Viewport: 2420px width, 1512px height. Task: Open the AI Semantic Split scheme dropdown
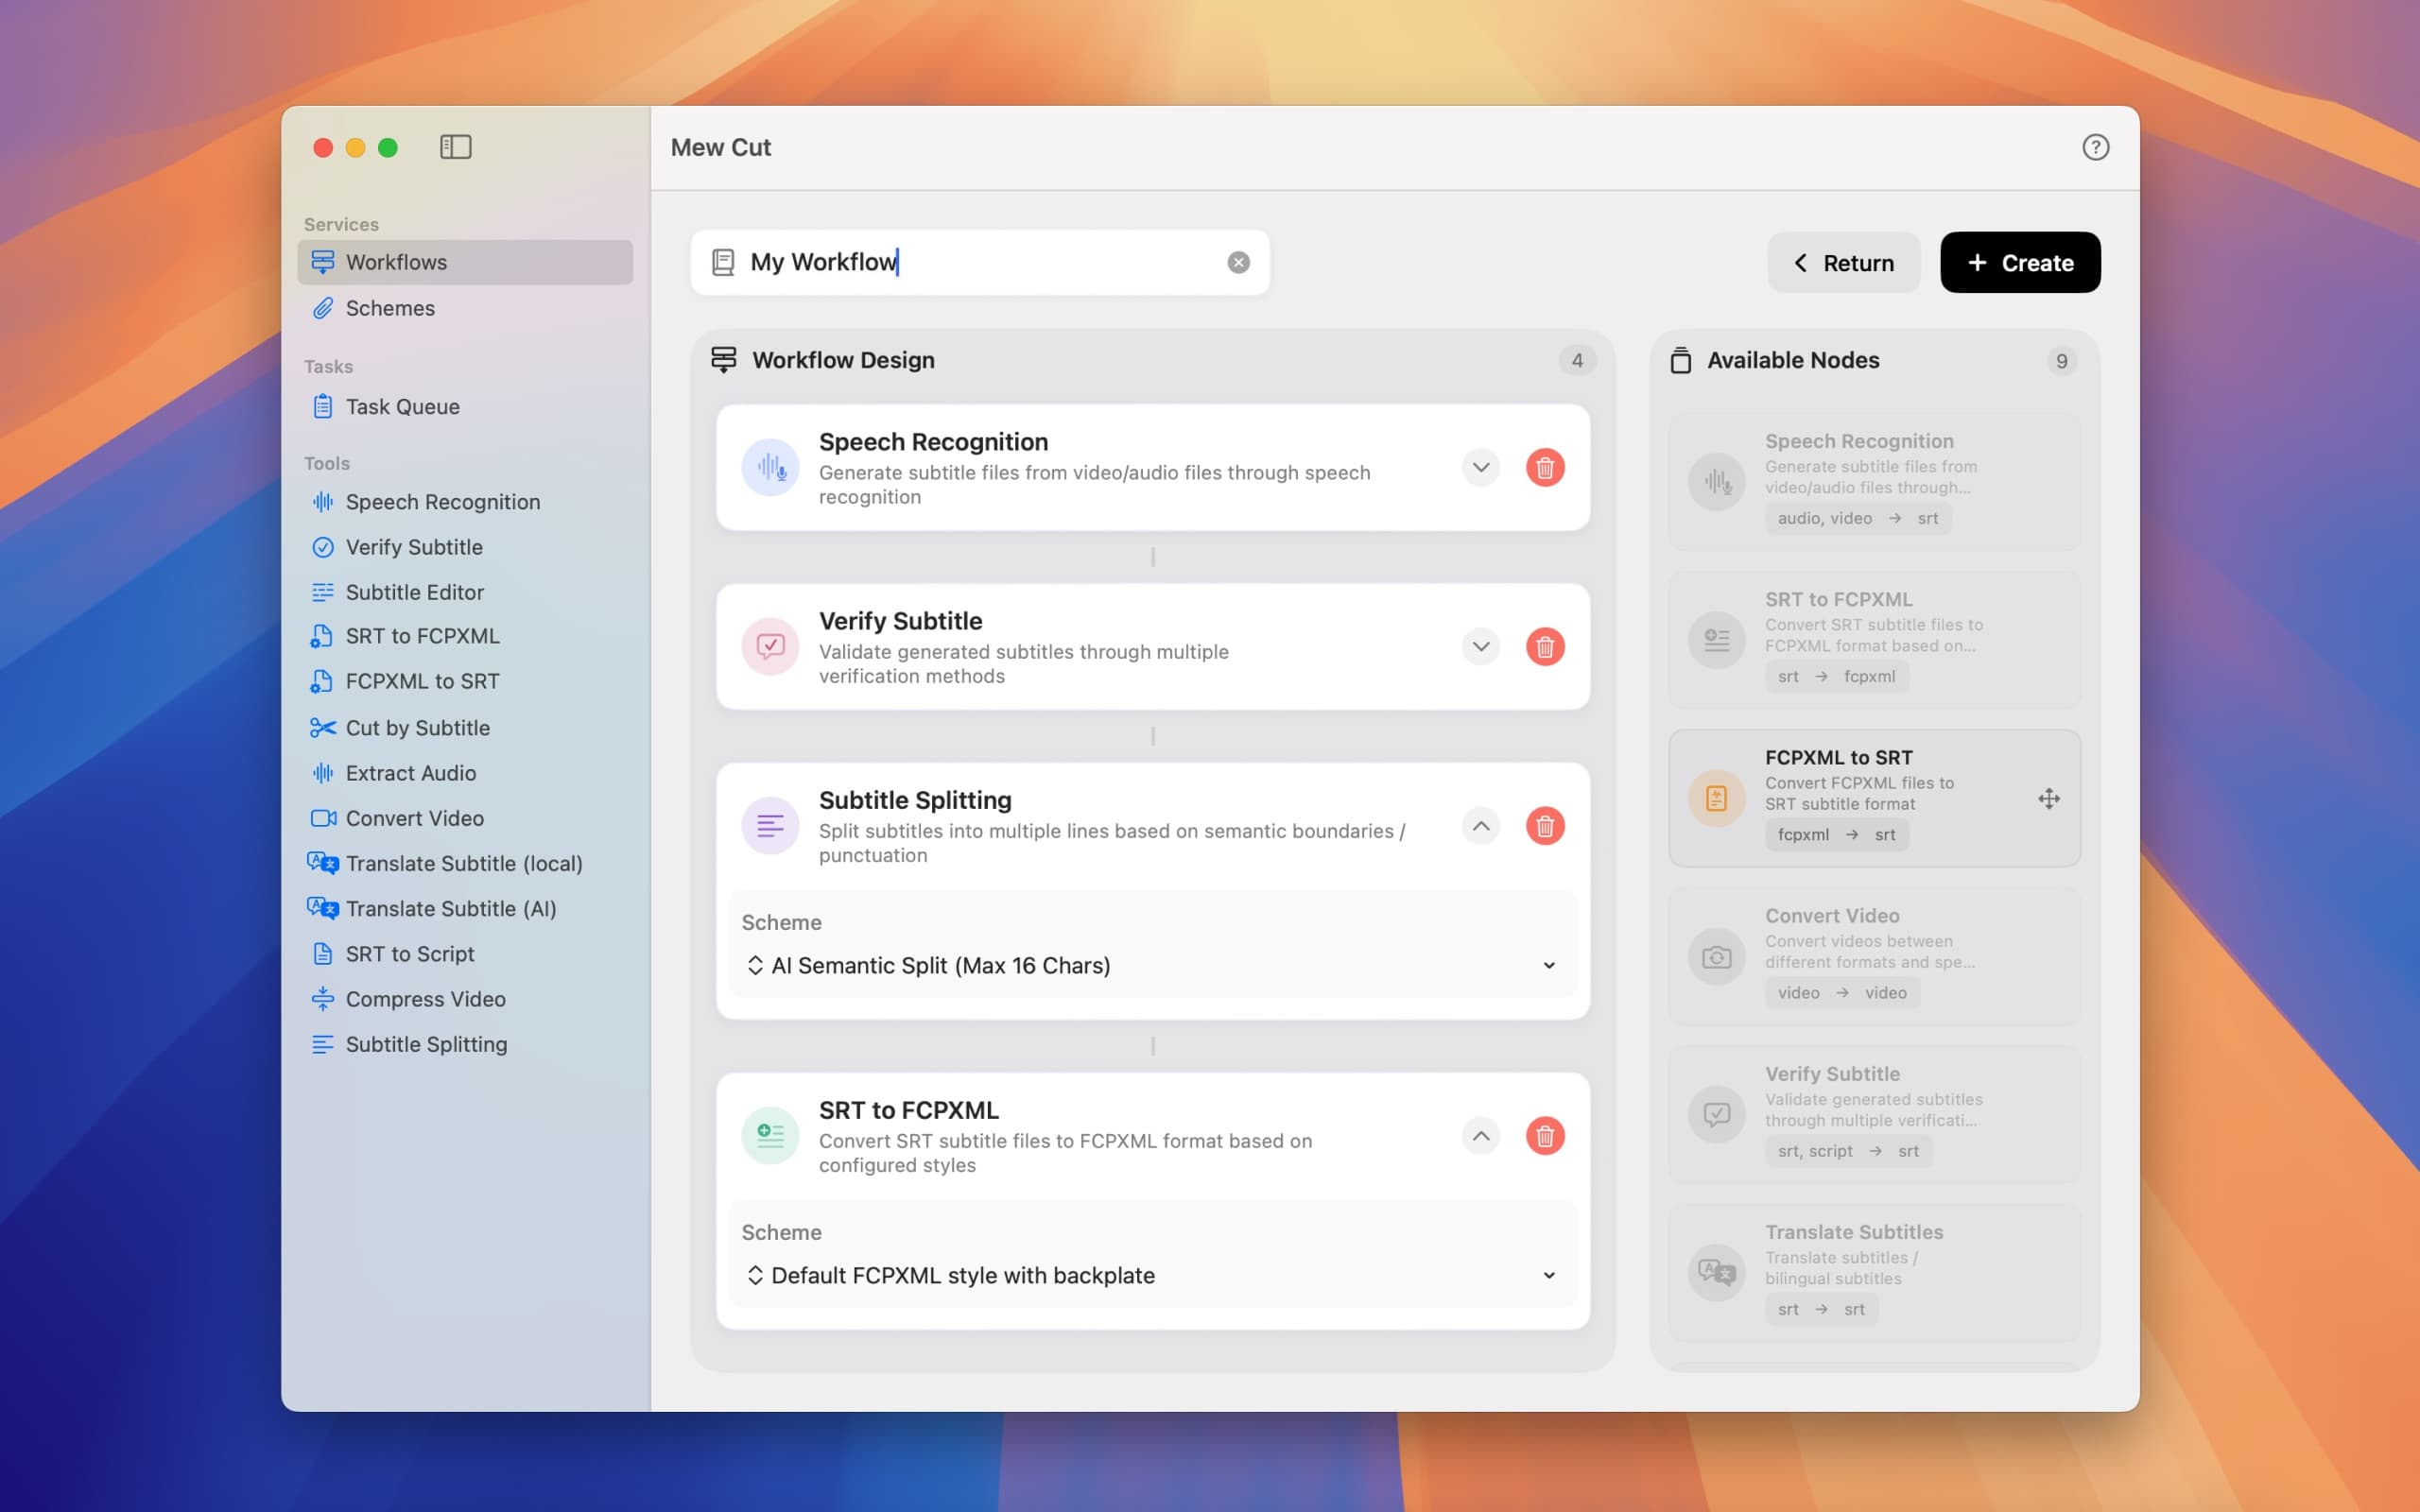pyautogui.click(x=1152, y=965)
